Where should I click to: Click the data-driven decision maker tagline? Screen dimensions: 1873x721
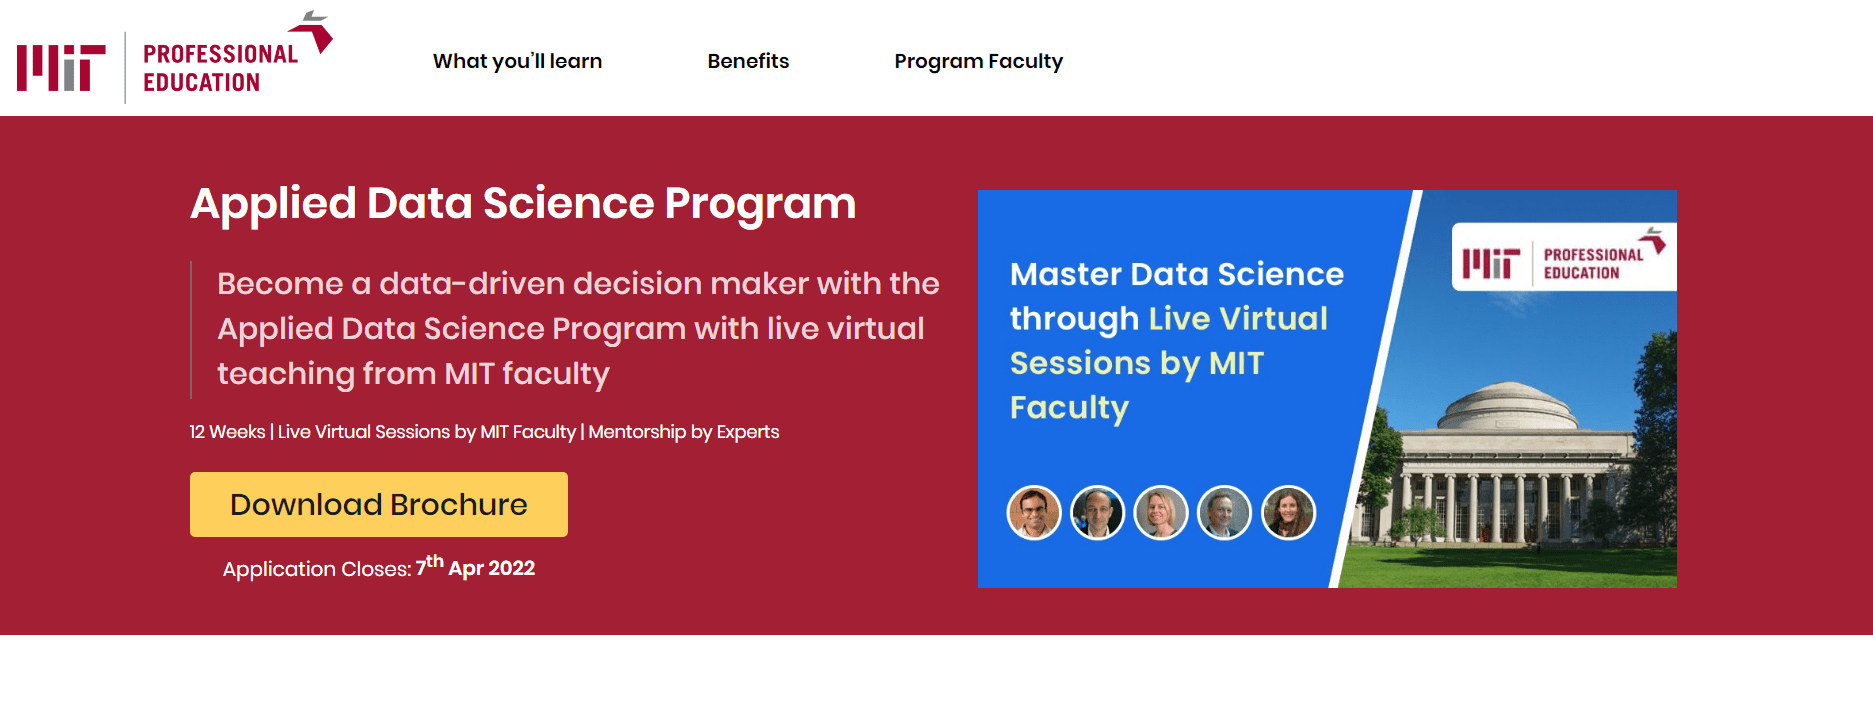[578, 328]
